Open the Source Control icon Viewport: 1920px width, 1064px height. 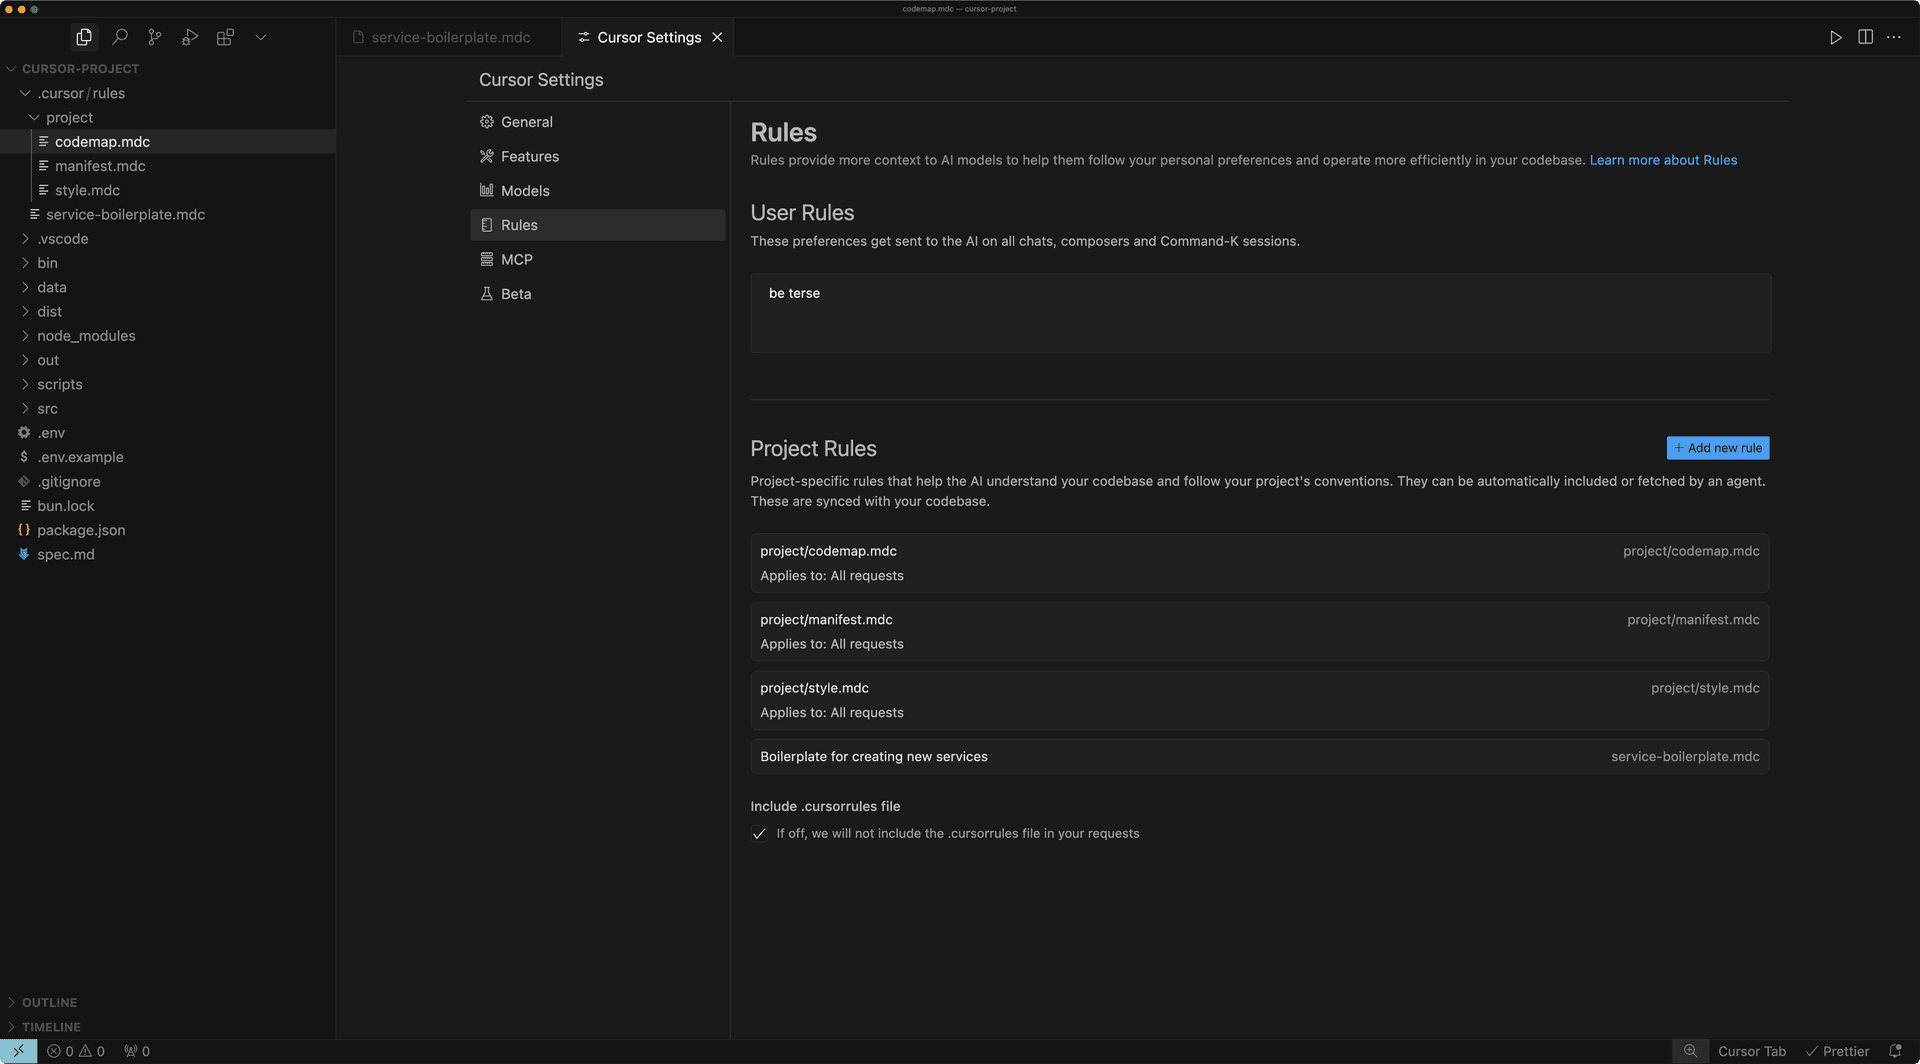tap(155, 37)
